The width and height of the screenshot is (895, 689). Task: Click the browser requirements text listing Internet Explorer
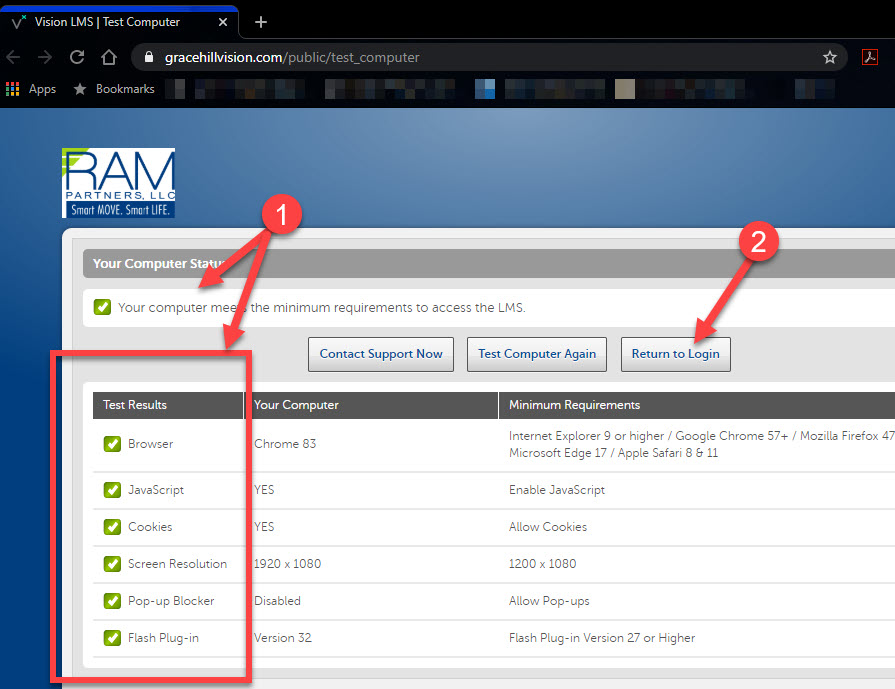[x=702, y=444]
